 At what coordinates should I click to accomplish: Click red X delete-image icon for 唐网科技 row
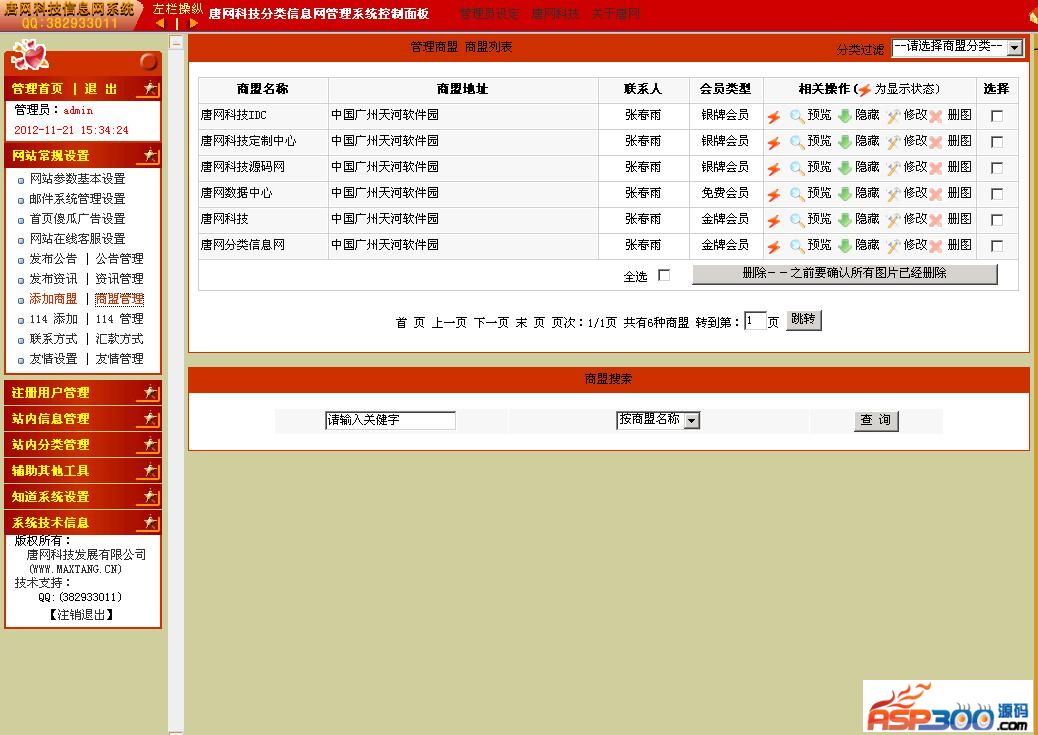pos(935,220)
